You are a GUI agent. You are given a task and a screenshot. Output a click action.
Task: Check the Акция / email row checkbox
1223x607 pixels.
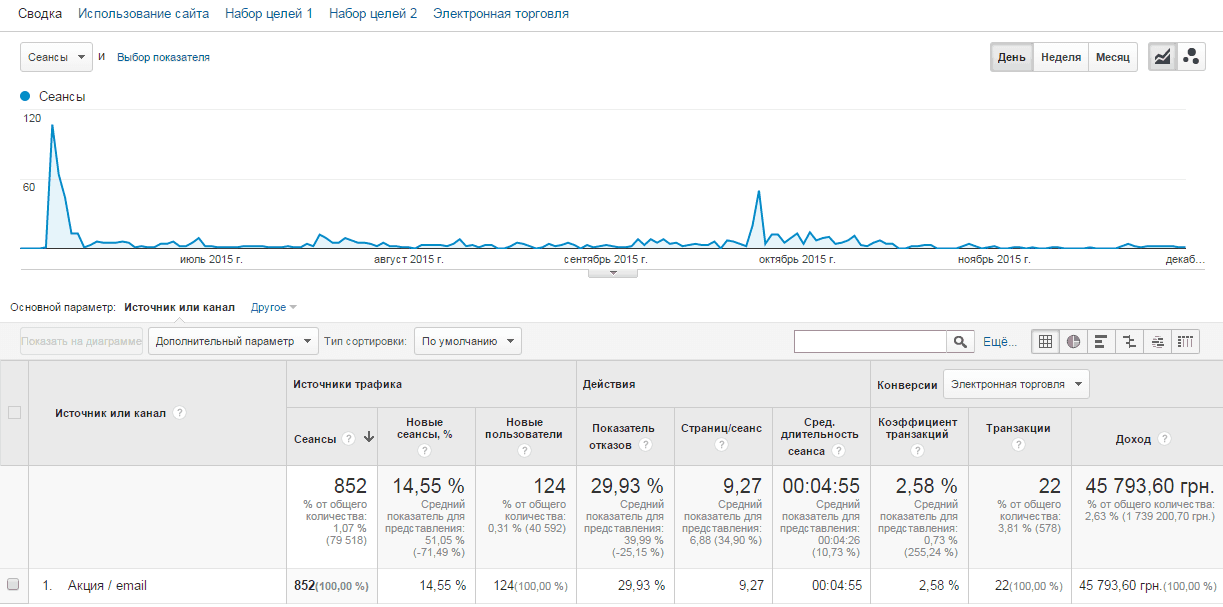coord(14,585)
